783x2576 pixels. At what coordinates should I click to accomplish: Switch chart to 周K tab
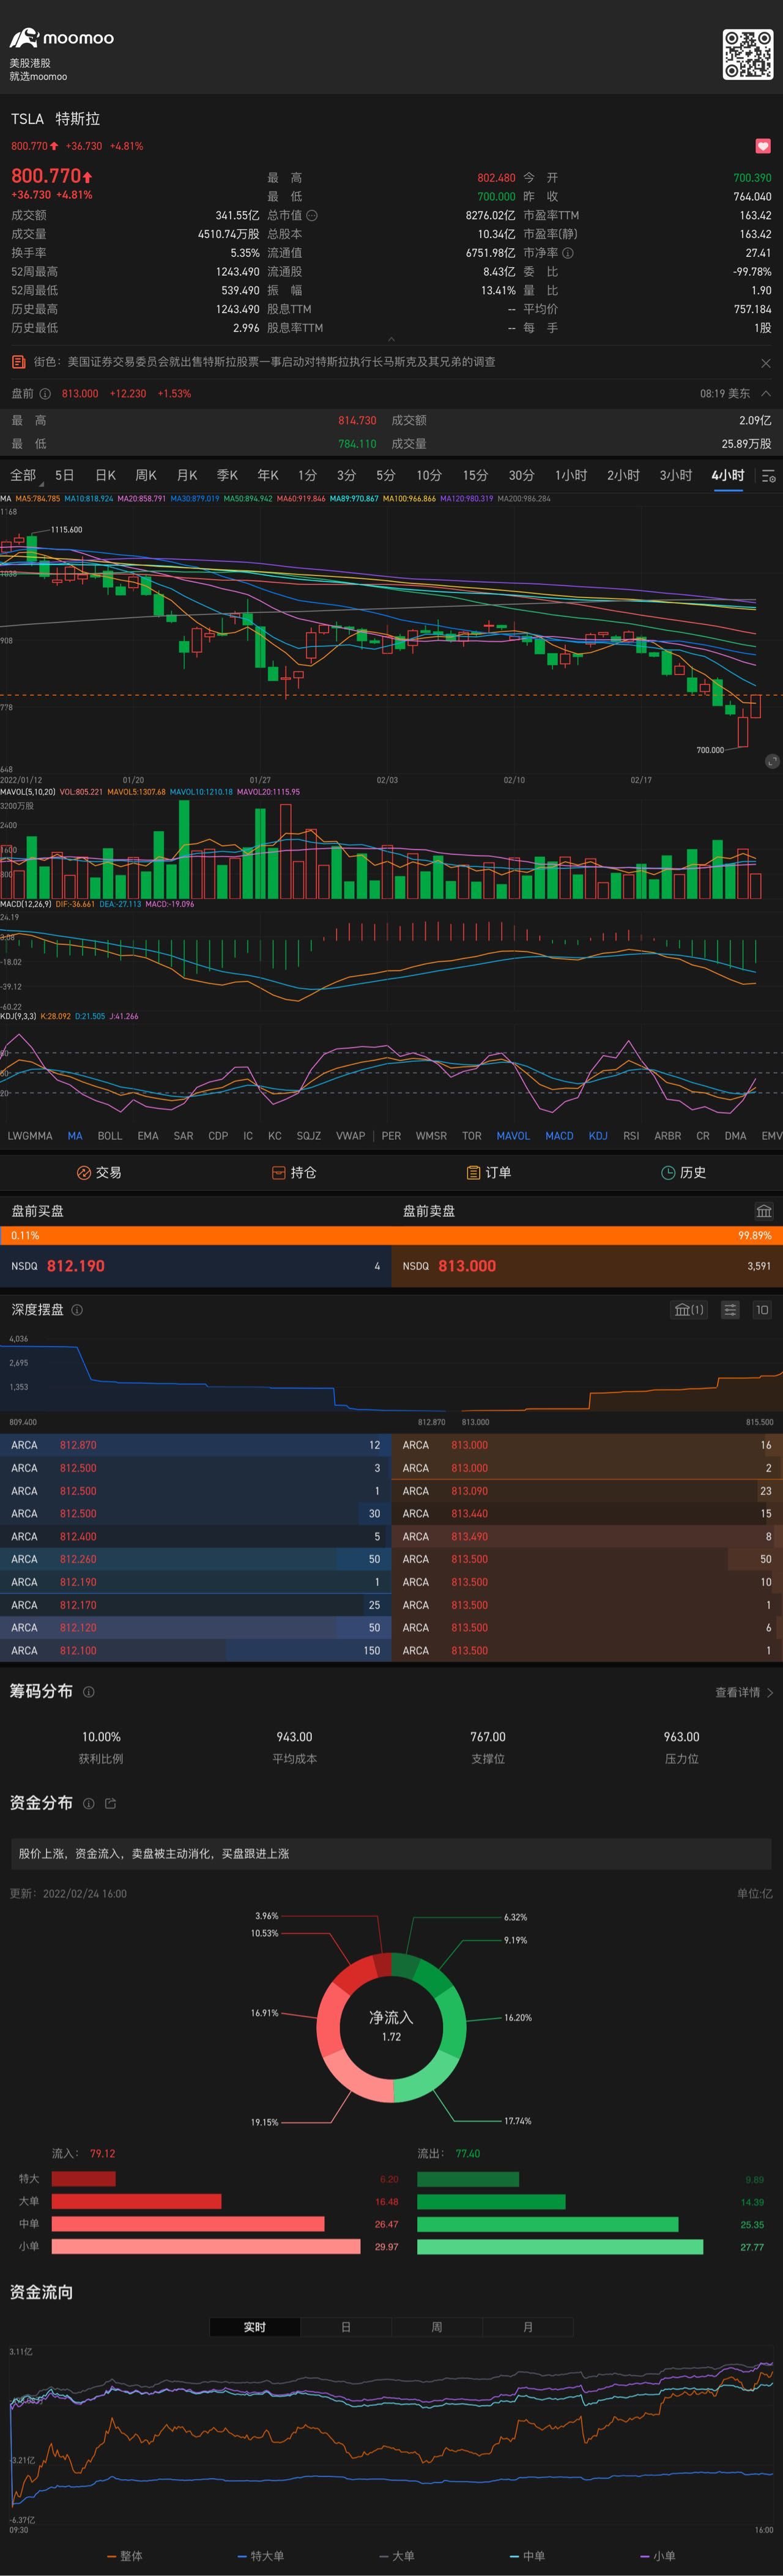pyautogui.click(x=146, y=475)
